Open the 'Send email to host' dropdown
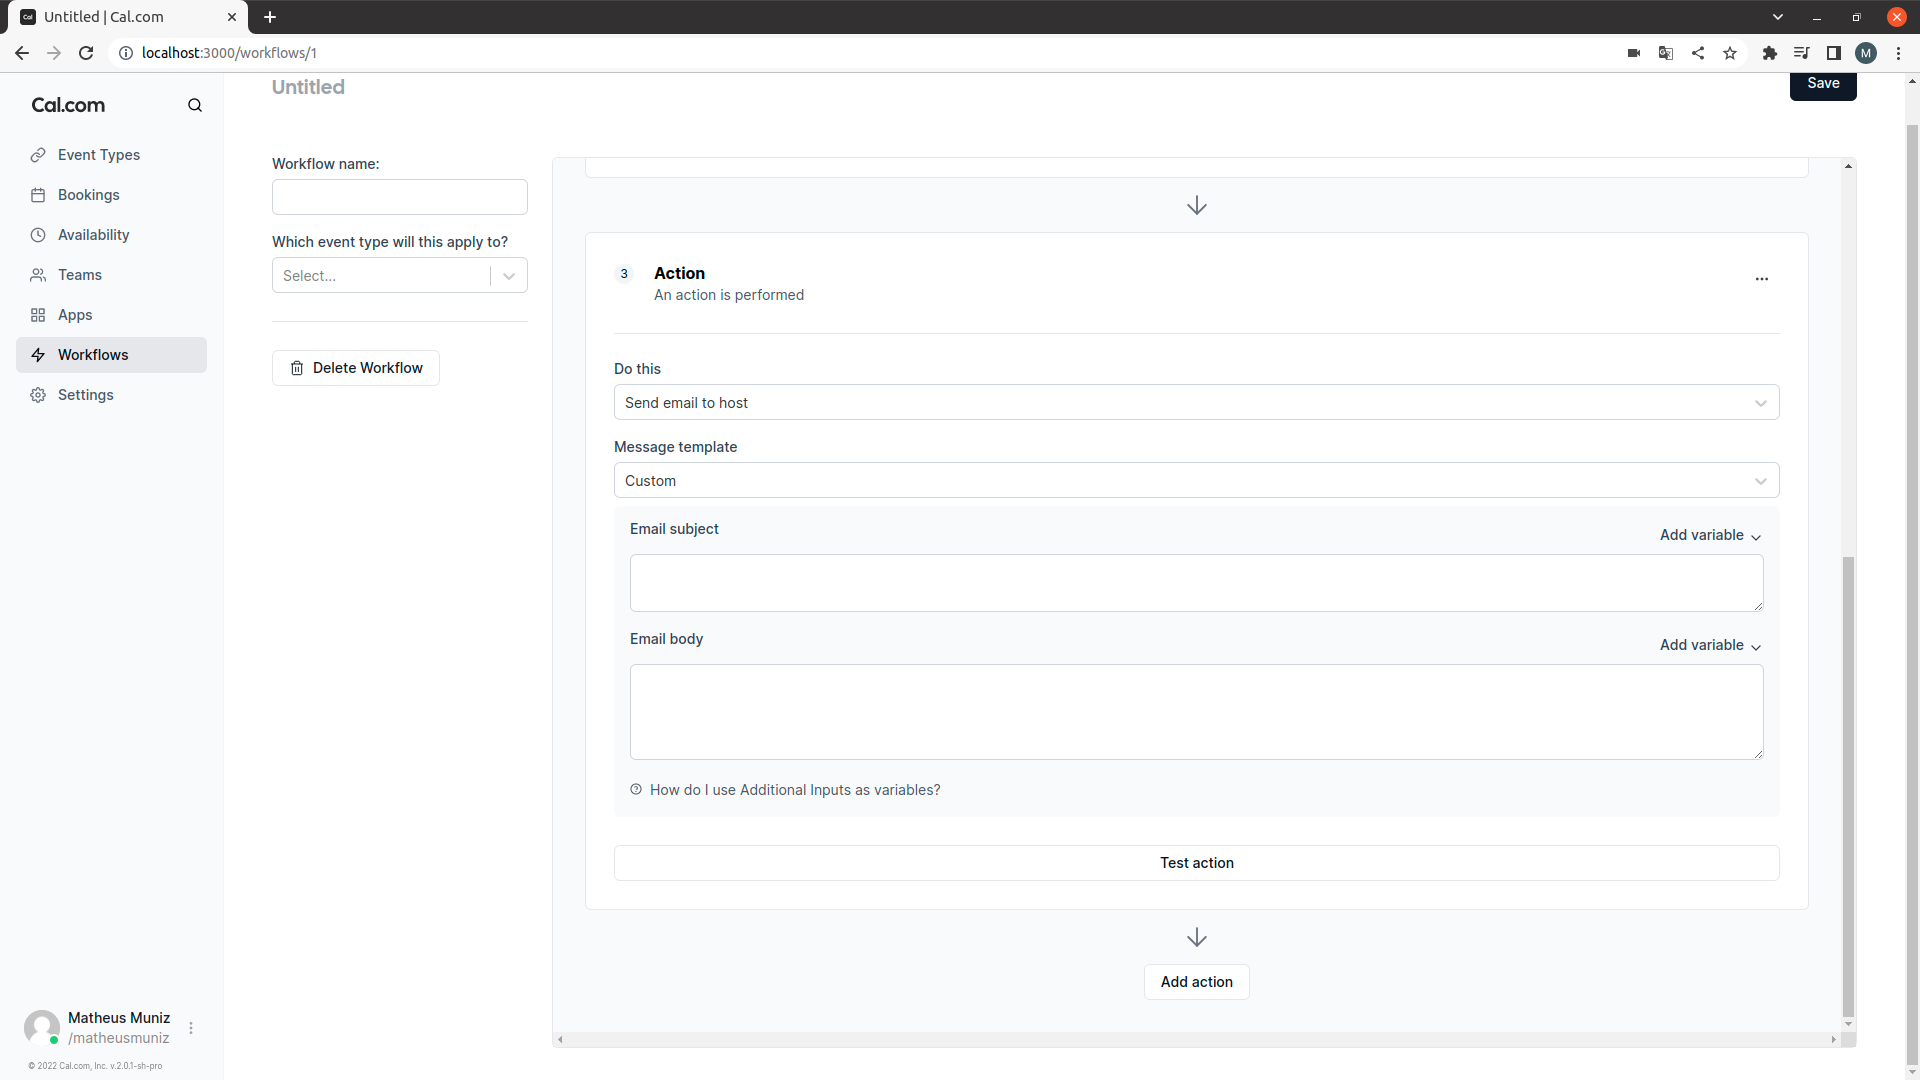Image resolution: width=1920 pixels, height=1080 pixels. tap(1196, 402)
